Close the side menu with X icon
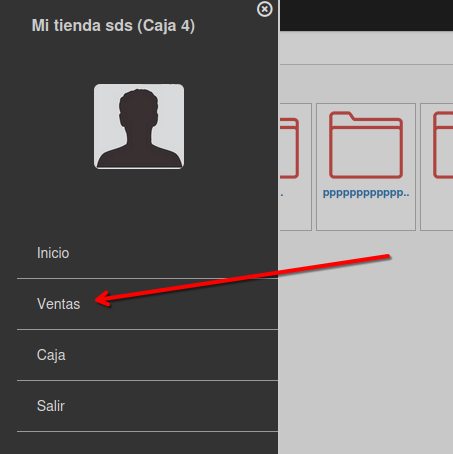This screenshot has width=453, height=454. click(264, 9)
